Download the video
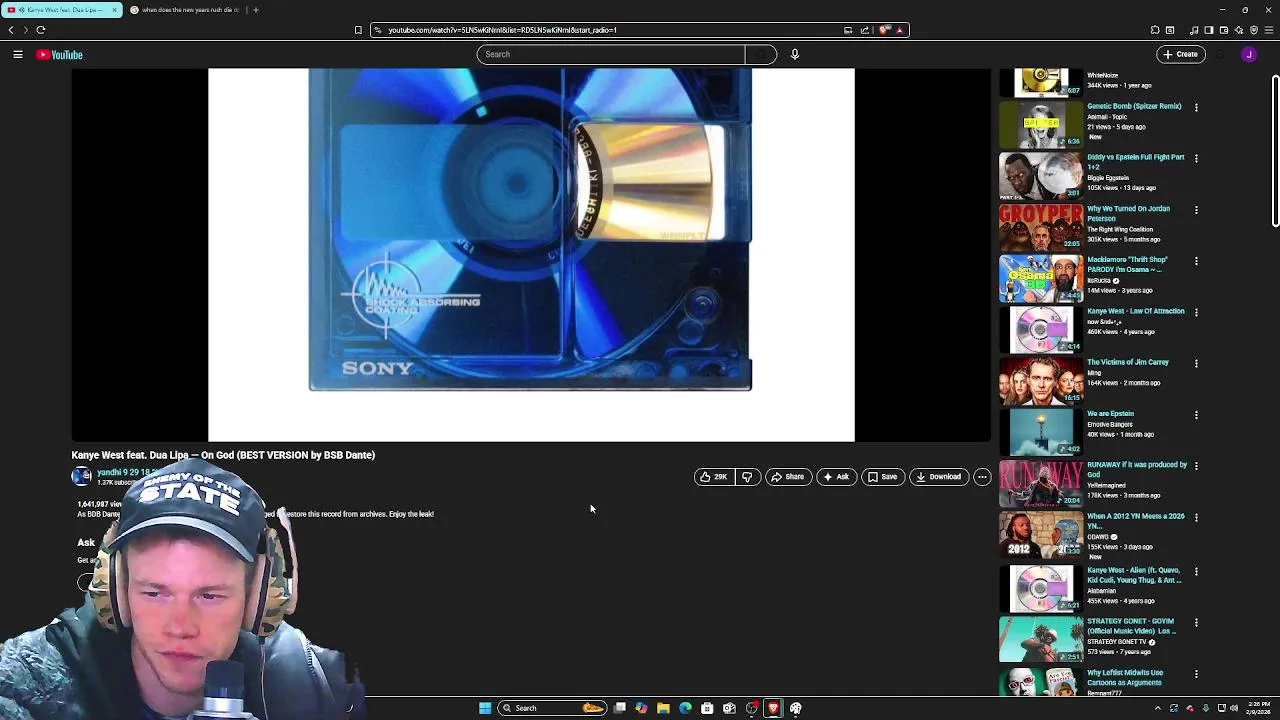 (x=939, y=477)
